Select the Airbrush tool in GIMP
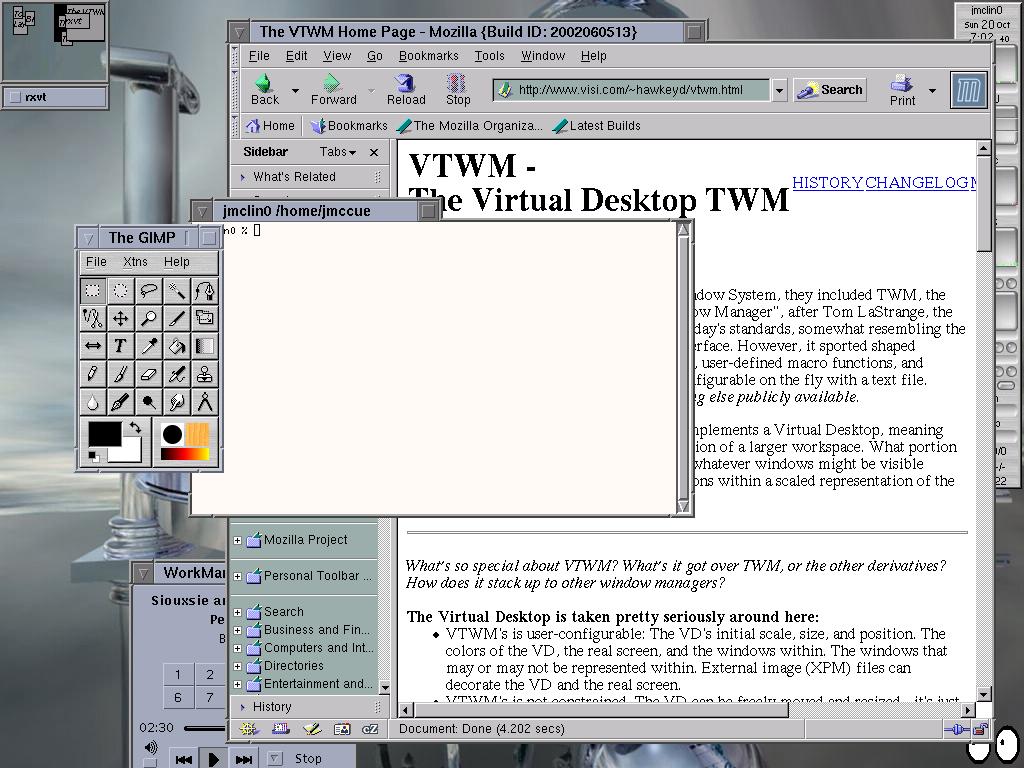Viewport: 1024px width, 768px height. [177, 374]
